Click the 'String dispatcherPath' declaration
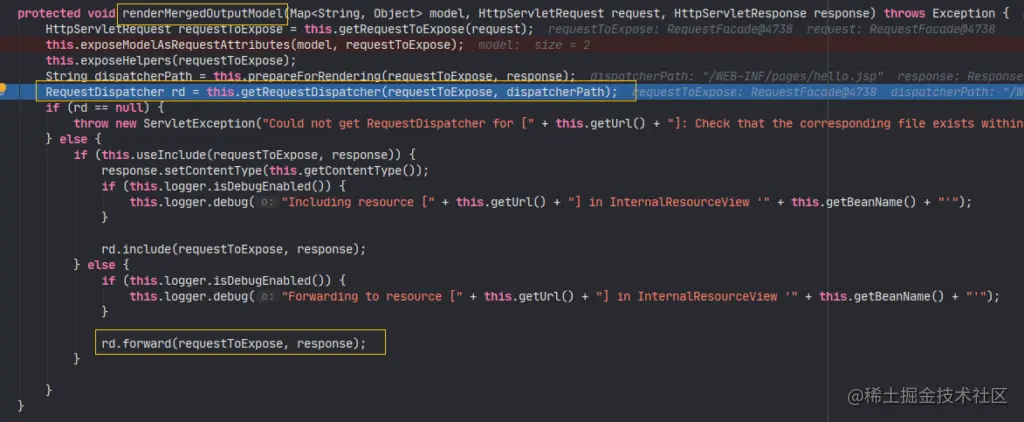1024x422 pixels. point(118,76)
